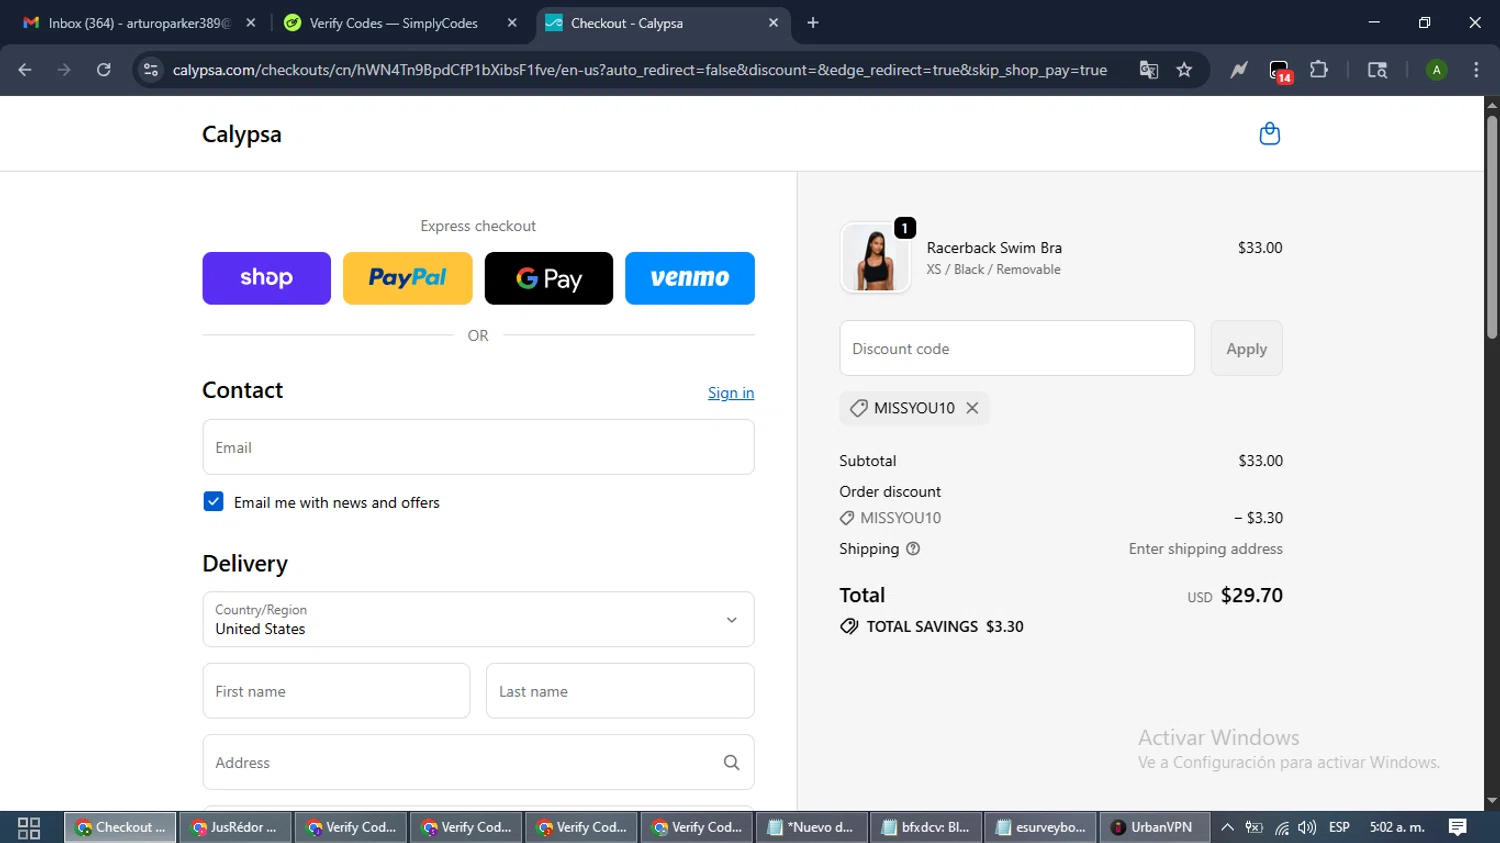Switch to Inbox Gmail tab
The height and width of the screenshot is (843, 1500).
click(x=139, y=23)
